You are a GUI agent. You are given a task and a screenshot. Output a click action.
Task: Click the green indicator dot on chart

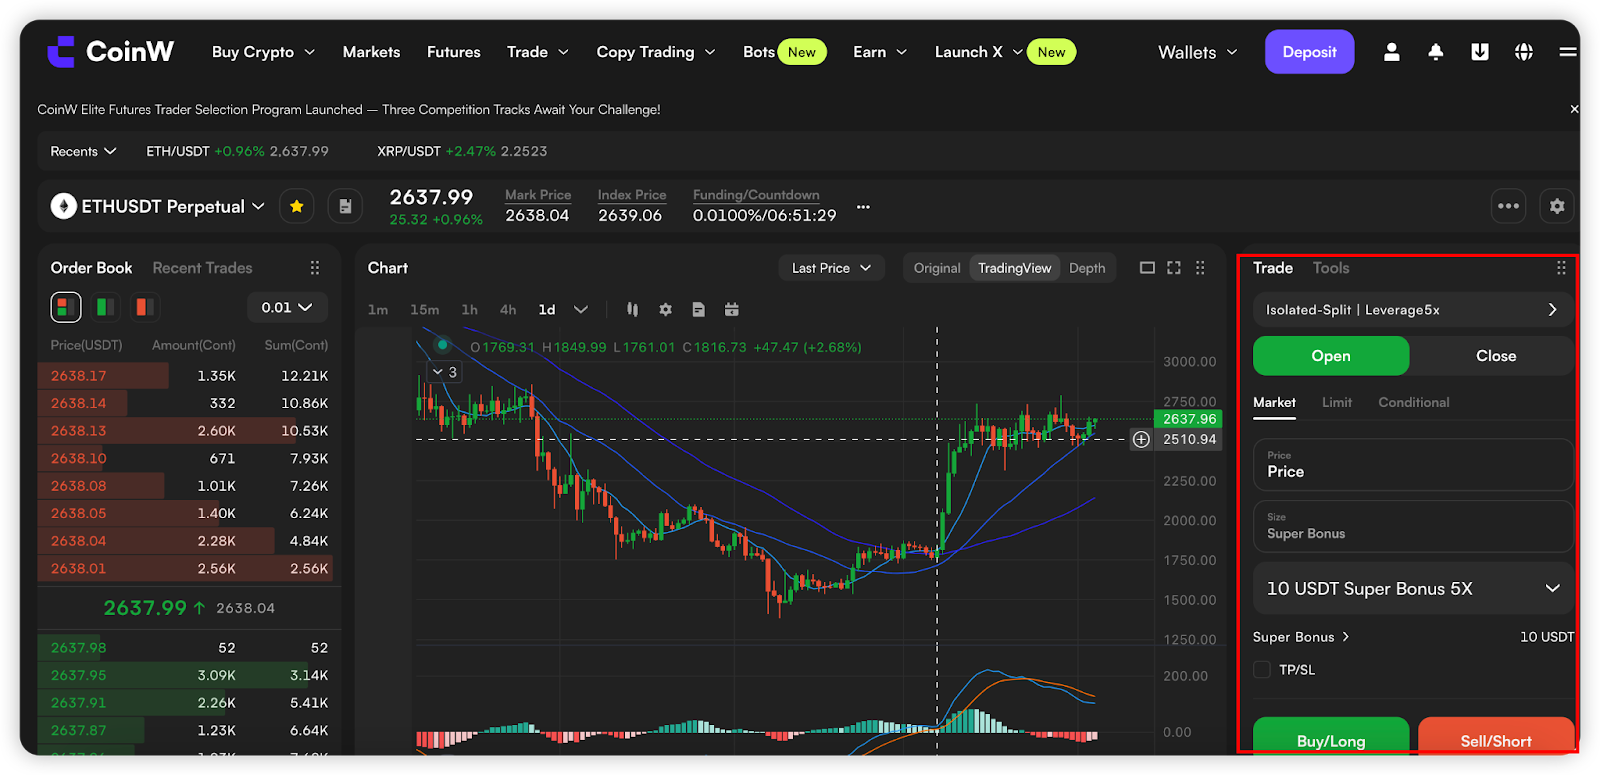(442, 345)
